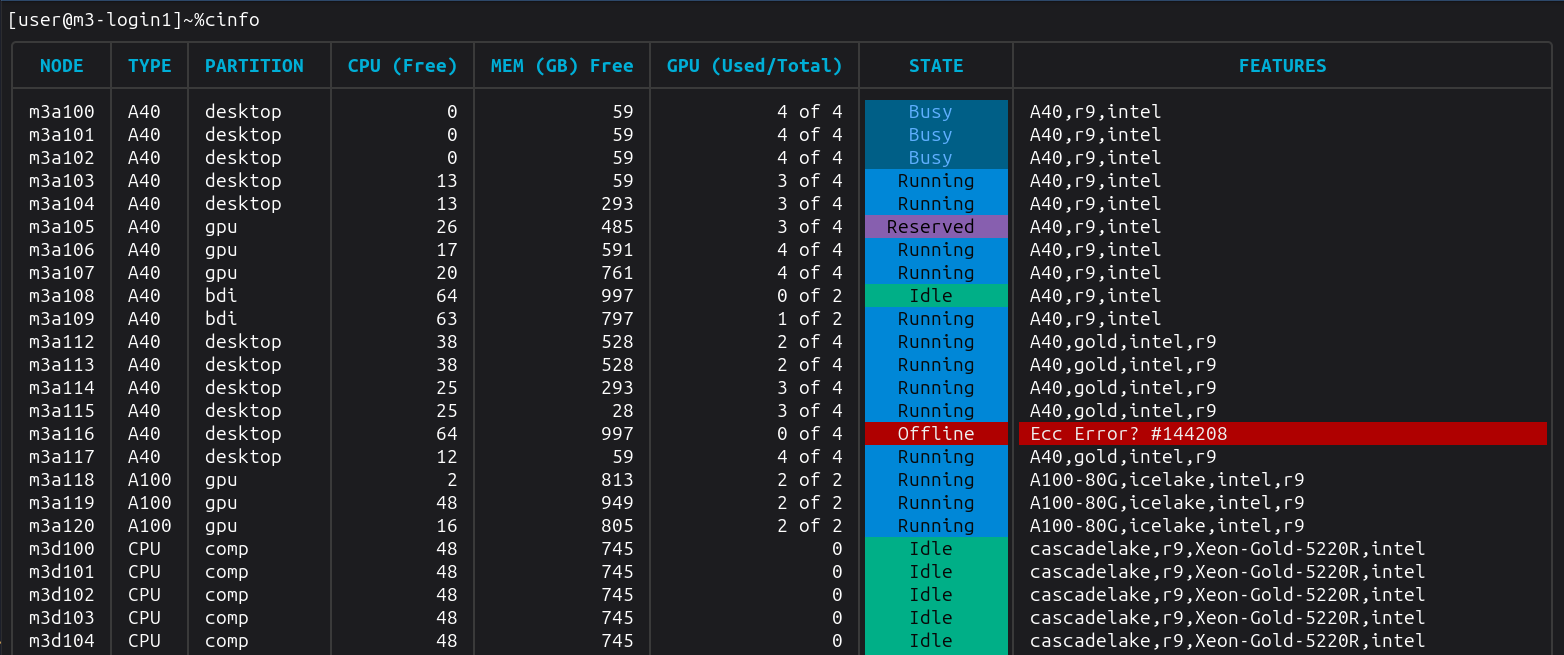The width and height of the screenshot is (1564, 655).
Task: Click the desktop partition of m3a103
Action: click(243, 180)
